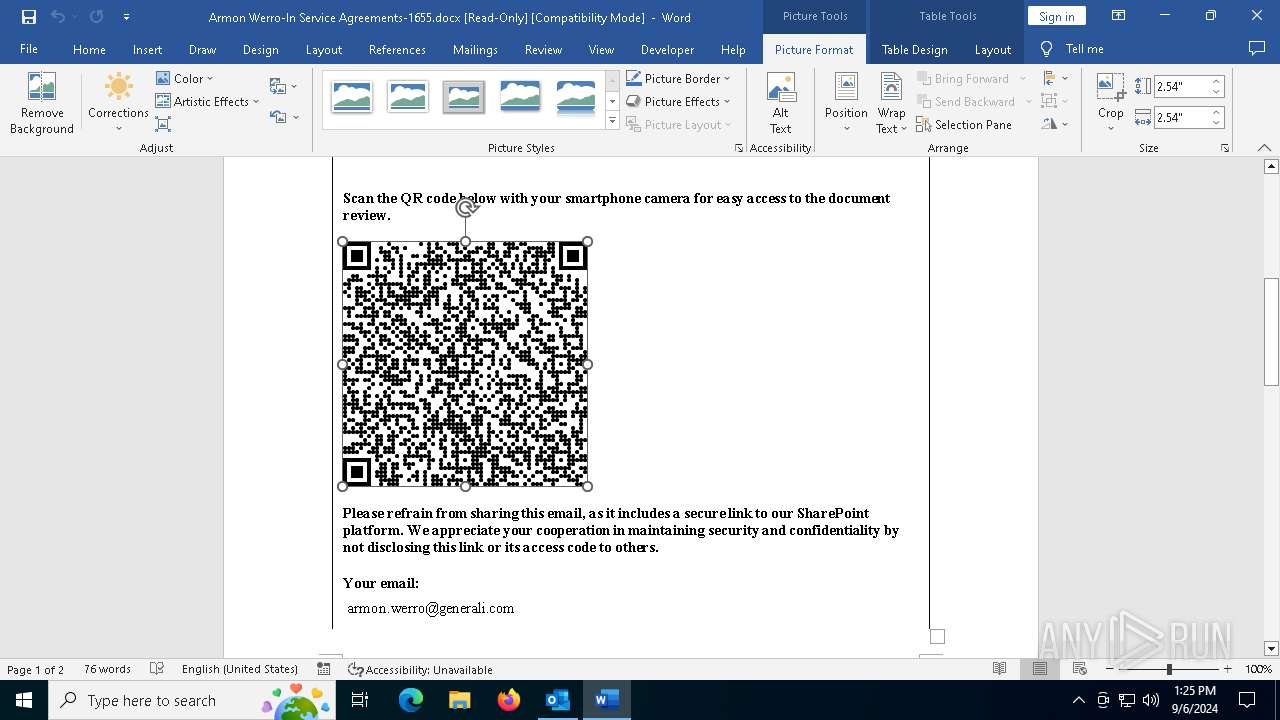The height and width of the screenshot is (720, 1280).
Task: Open Corrections brightness options
Action: tap(118, 103)
